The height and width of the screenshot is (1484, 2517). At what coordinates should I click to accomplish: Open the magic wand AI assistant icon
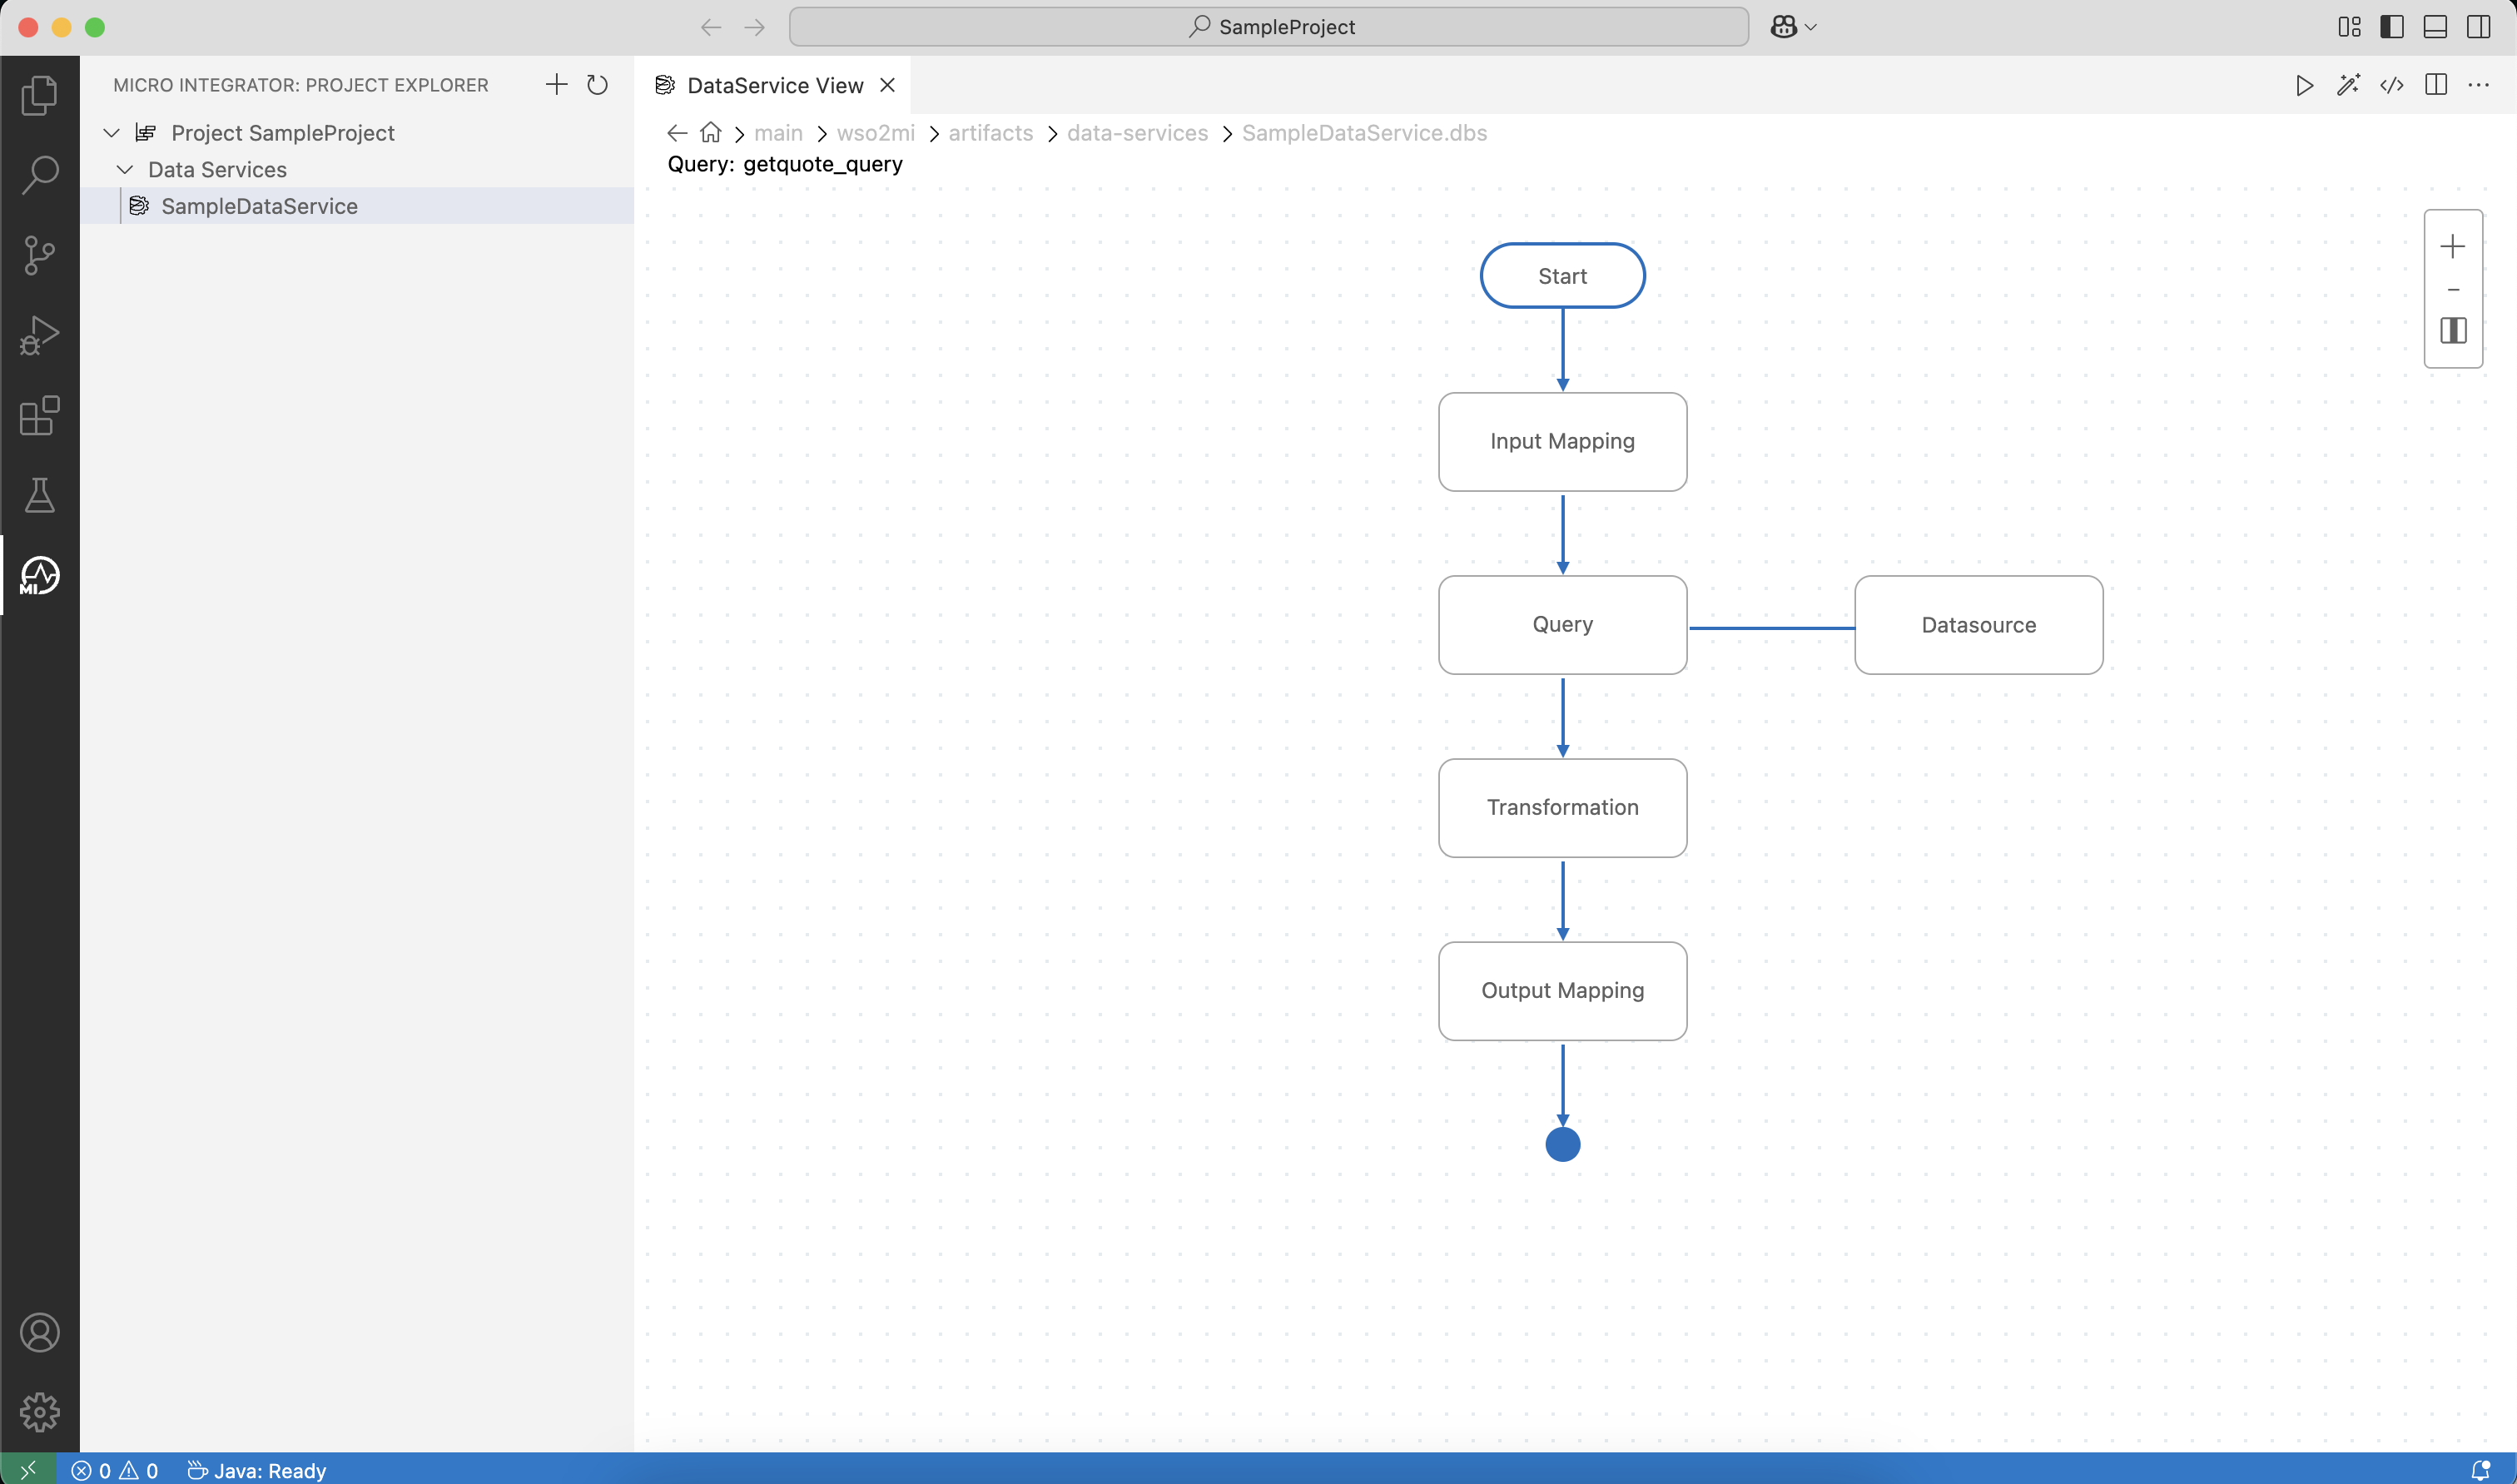point(2348,85)
